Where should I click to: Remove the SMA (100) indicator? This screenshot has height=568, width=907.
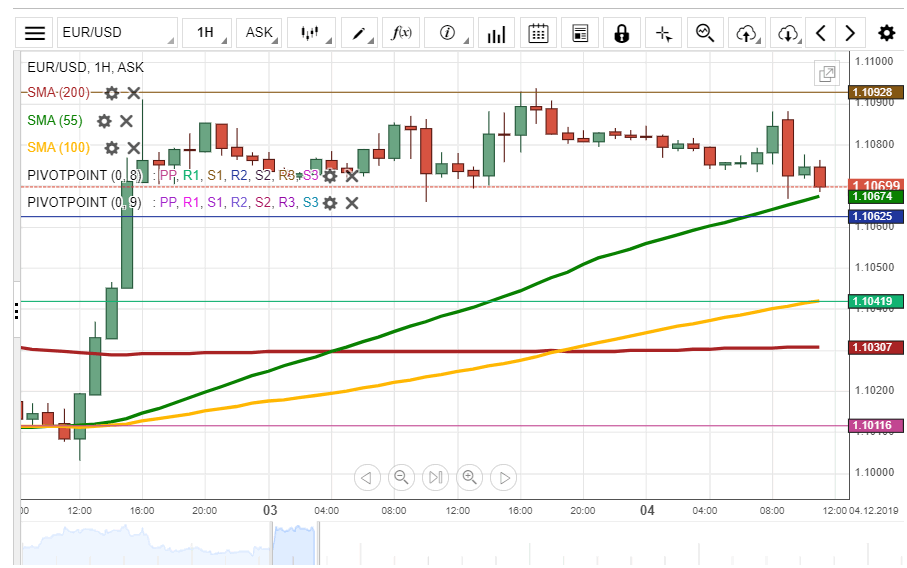[x=133, y=148]
